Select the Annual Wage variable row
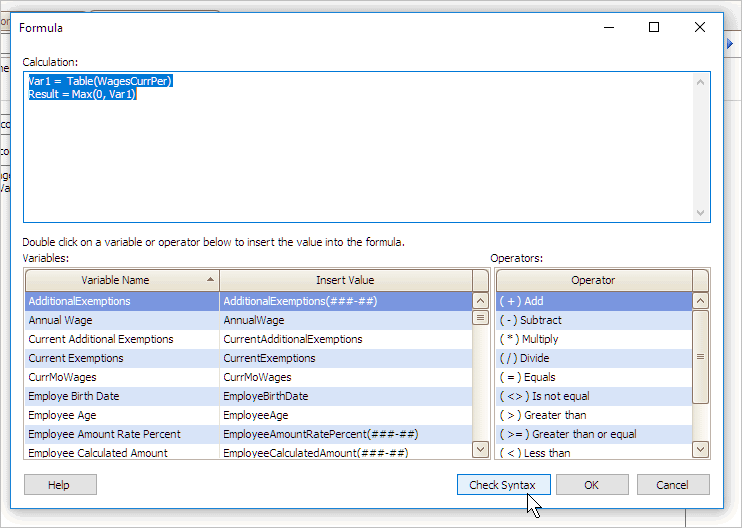Viewport: 742px width, 528px height. (x=122, y=320)
